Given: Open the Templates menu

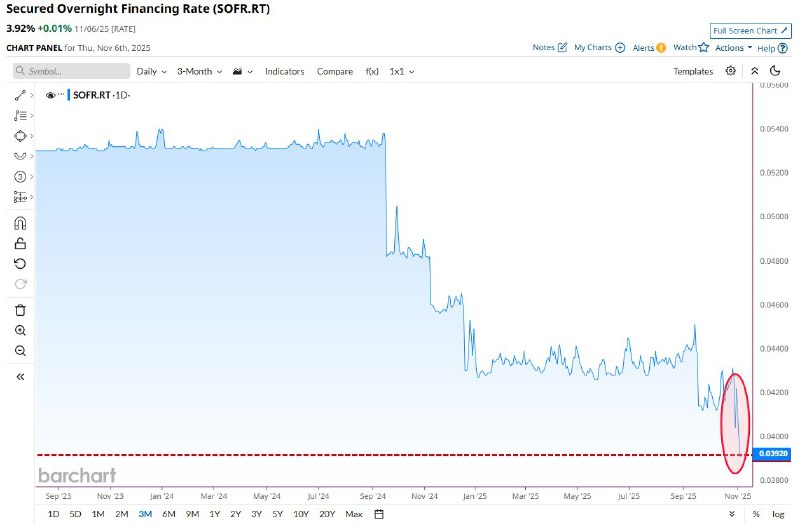Looking at the screenshot, I should coord(693,71).
